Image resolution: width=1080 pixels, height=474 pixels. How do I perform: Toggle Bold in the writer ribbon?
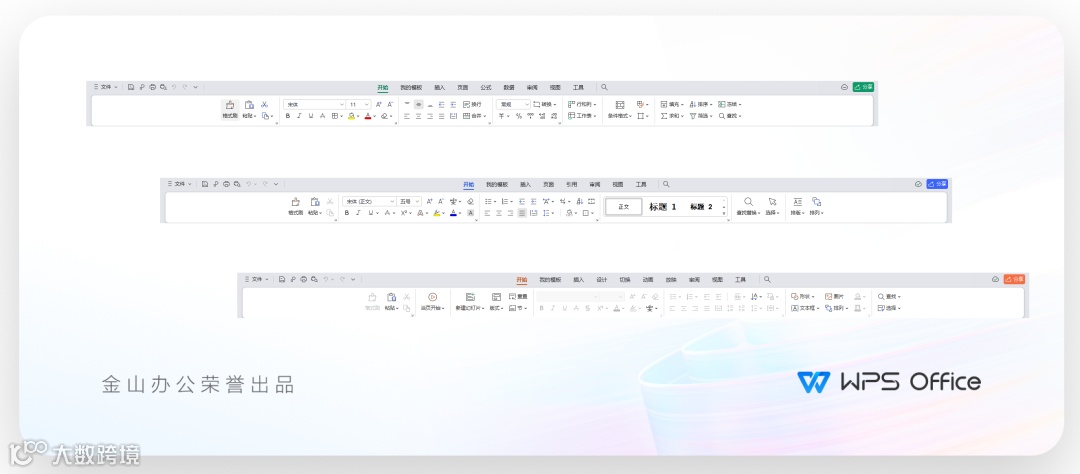(347, 213)
